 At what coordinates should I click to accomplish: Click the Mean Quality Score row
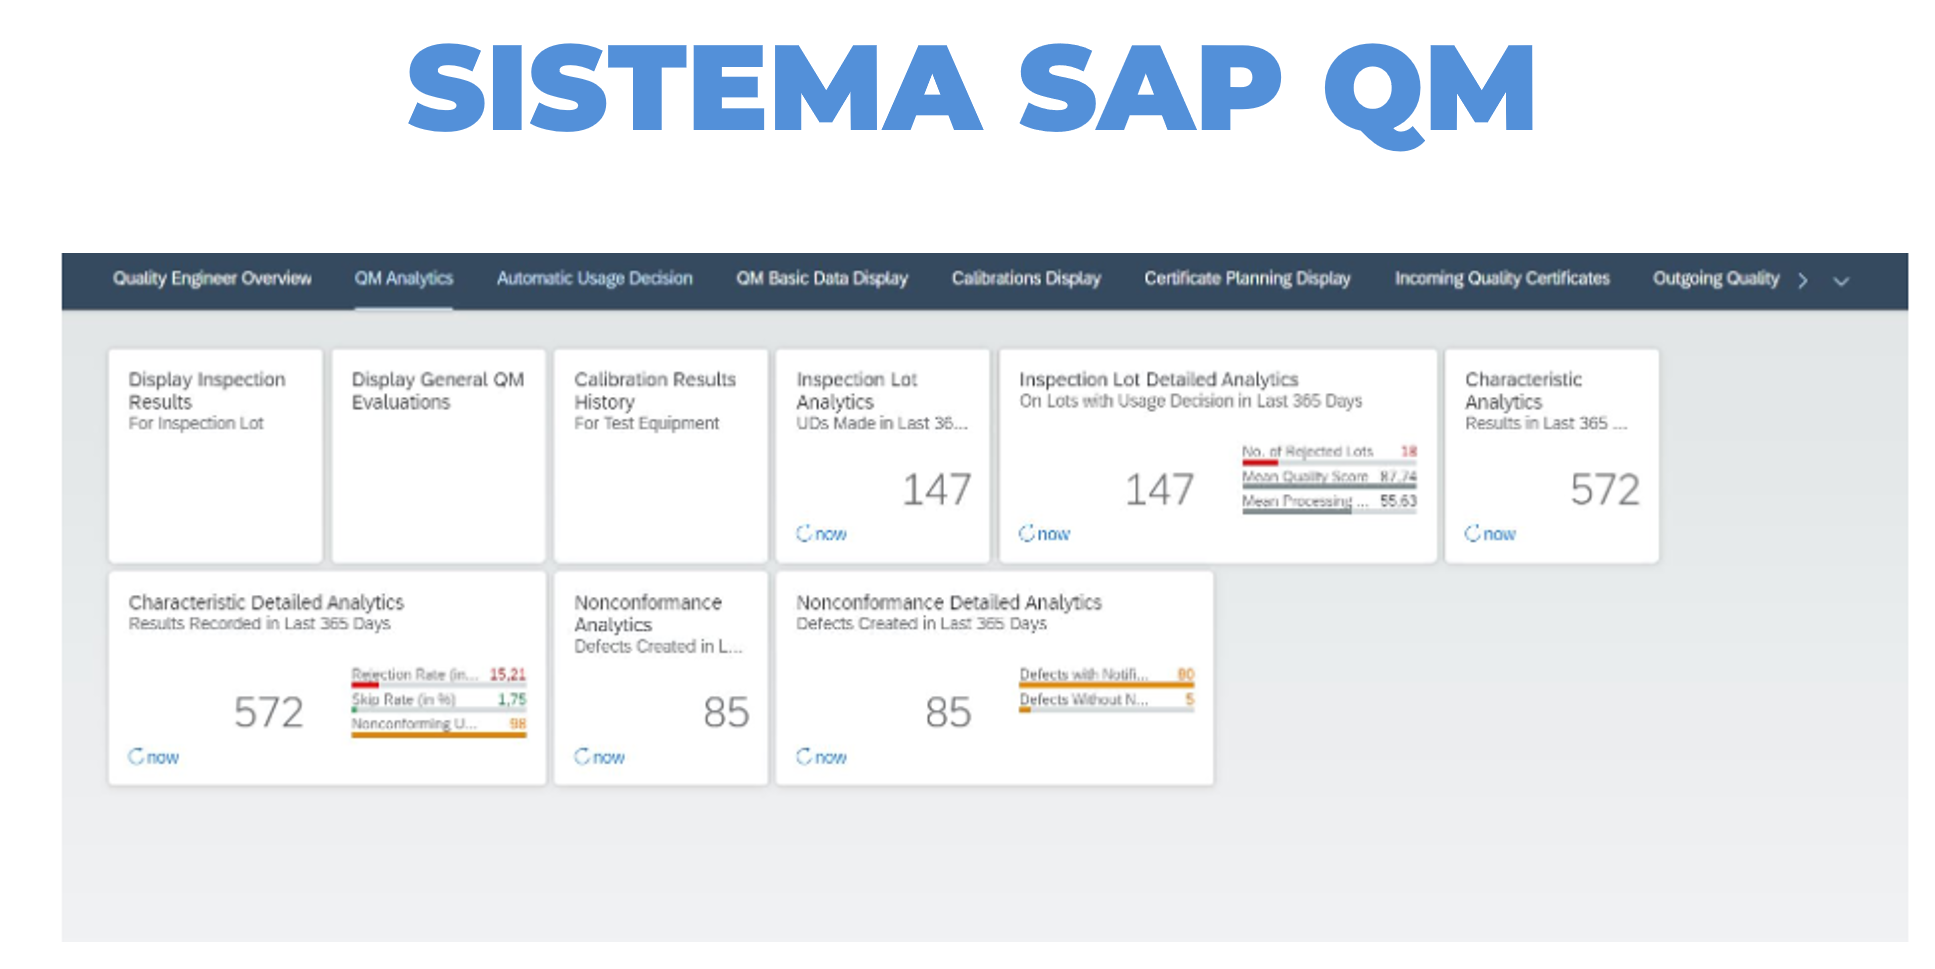click(x=1329, y=478)
